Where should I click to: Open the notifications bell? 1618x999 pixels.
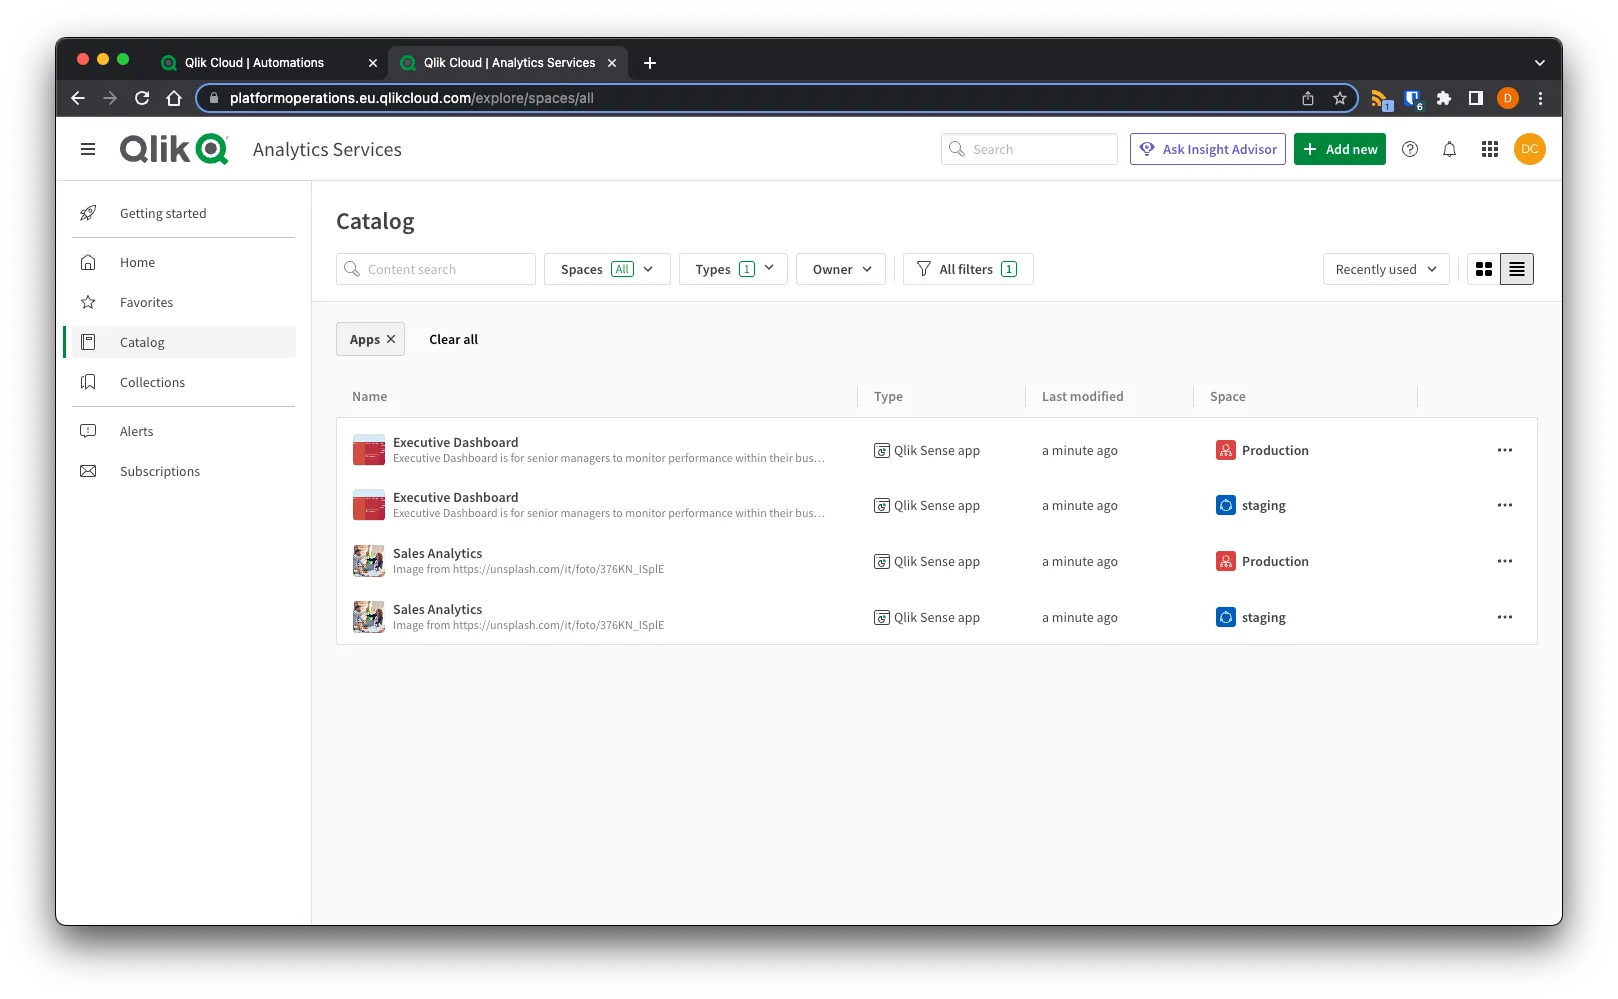pos(1449,149)
